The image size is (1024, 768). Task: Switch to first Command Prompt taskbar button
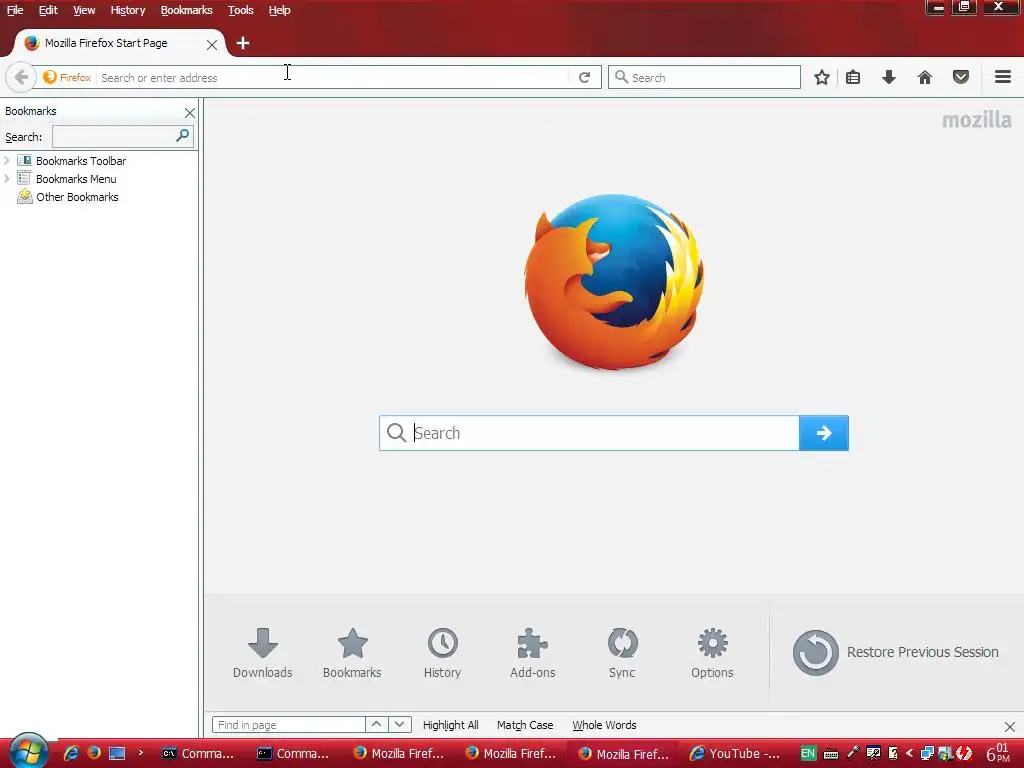[199, 754]
